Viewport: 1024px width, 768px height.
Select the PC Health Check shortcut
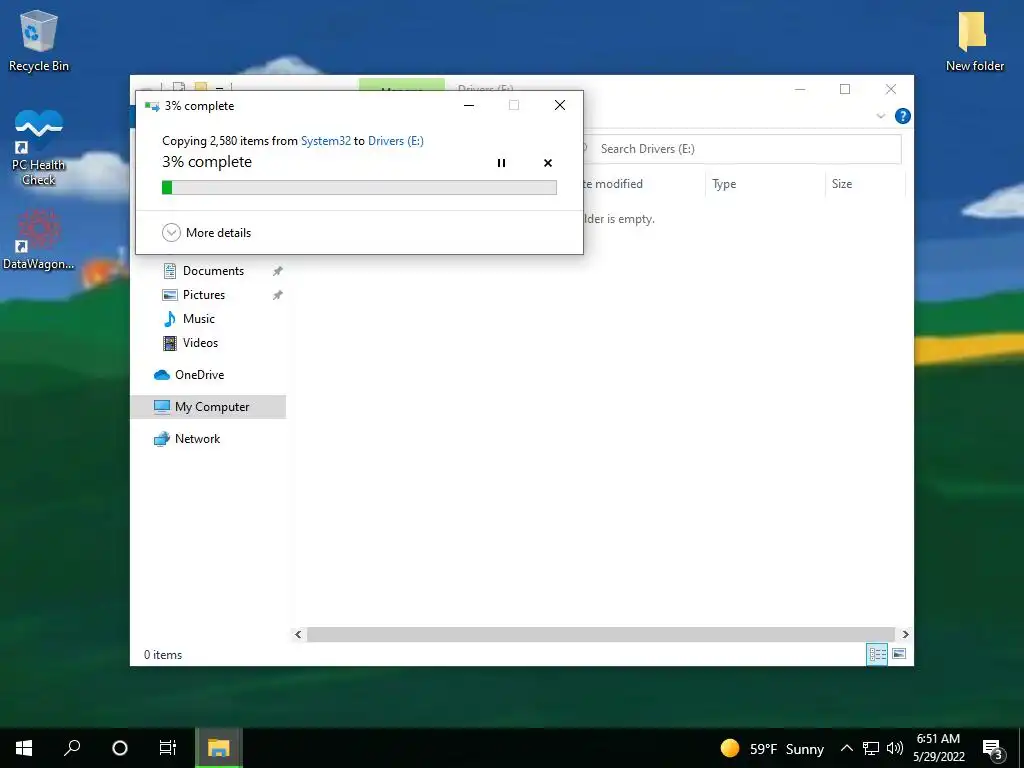39,148
